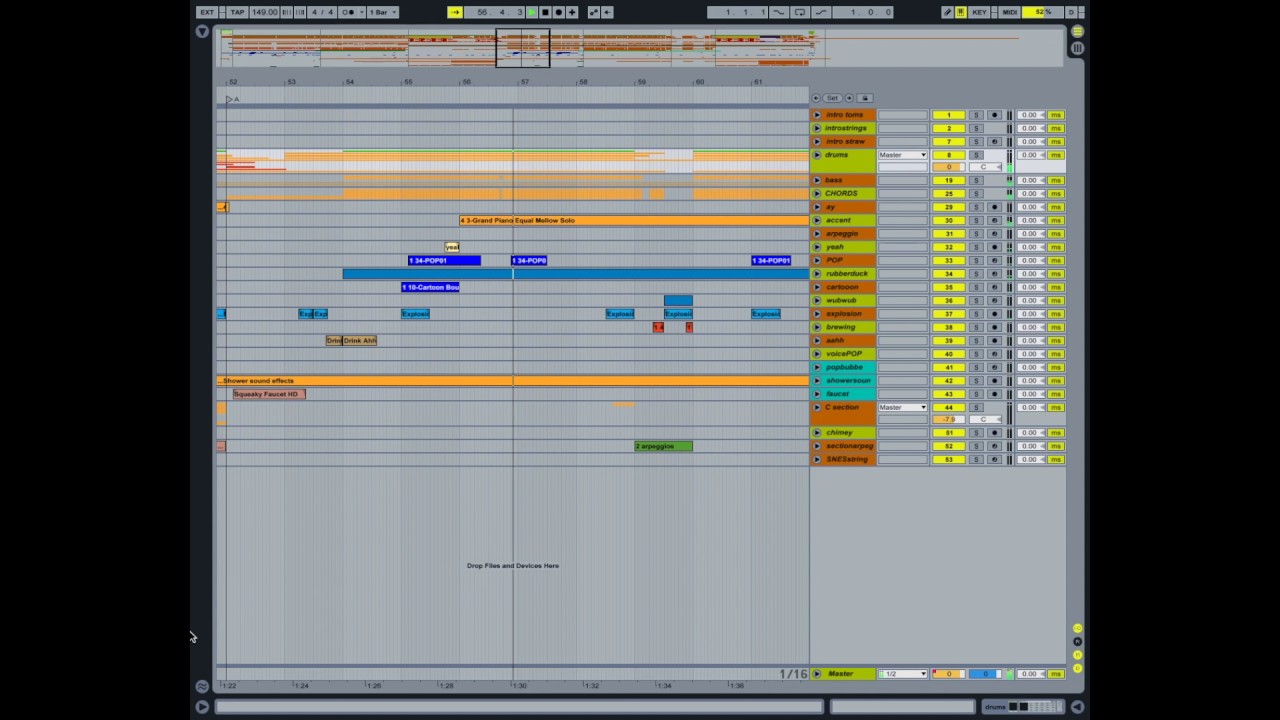Stop playback with the transport stop button
The height and width of the screenshot is (720, 1280).
click(545, 12)
